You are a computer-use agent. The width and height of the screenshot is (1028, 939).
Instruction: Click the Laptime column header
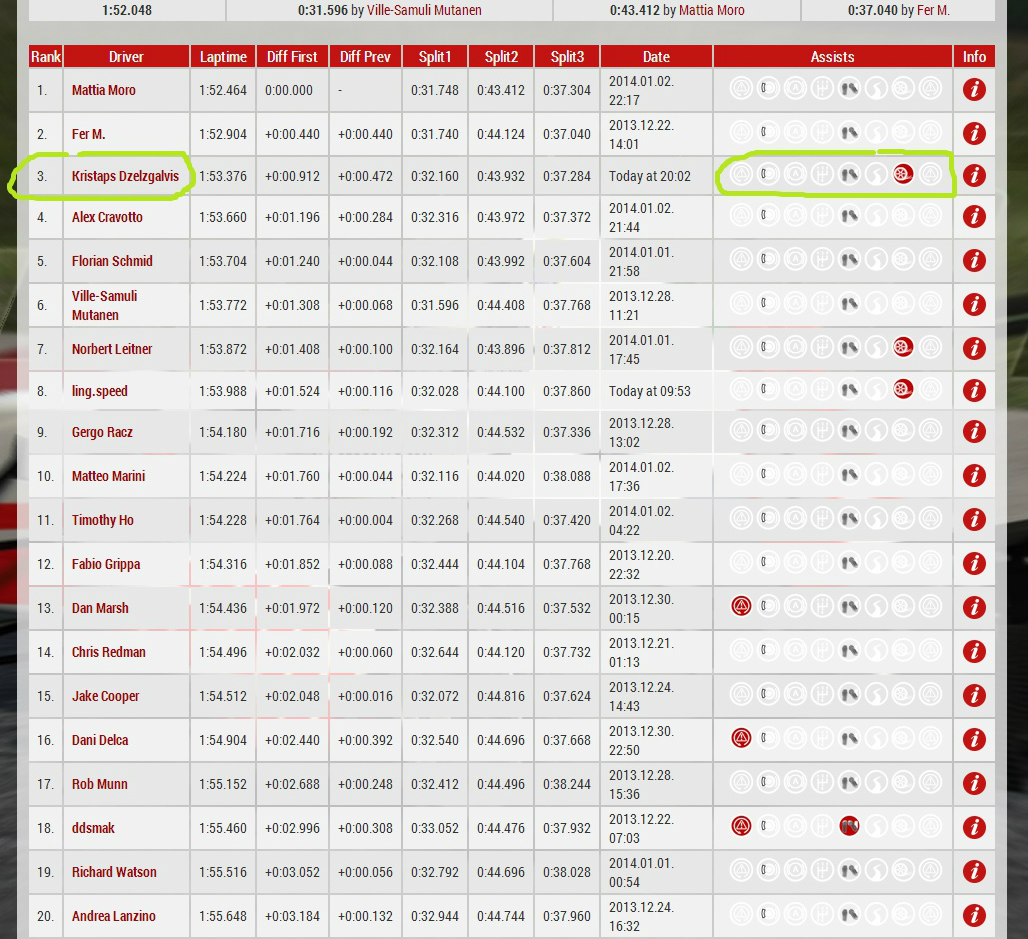[223, 56]
